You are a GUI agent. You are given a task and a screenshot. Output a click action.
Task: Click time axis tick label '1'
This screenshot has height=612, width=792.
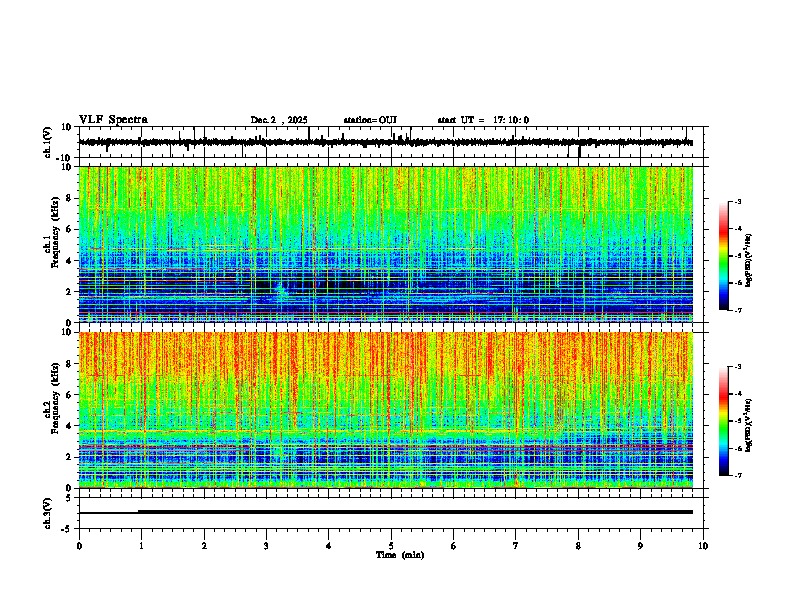[x=141, y=546]
